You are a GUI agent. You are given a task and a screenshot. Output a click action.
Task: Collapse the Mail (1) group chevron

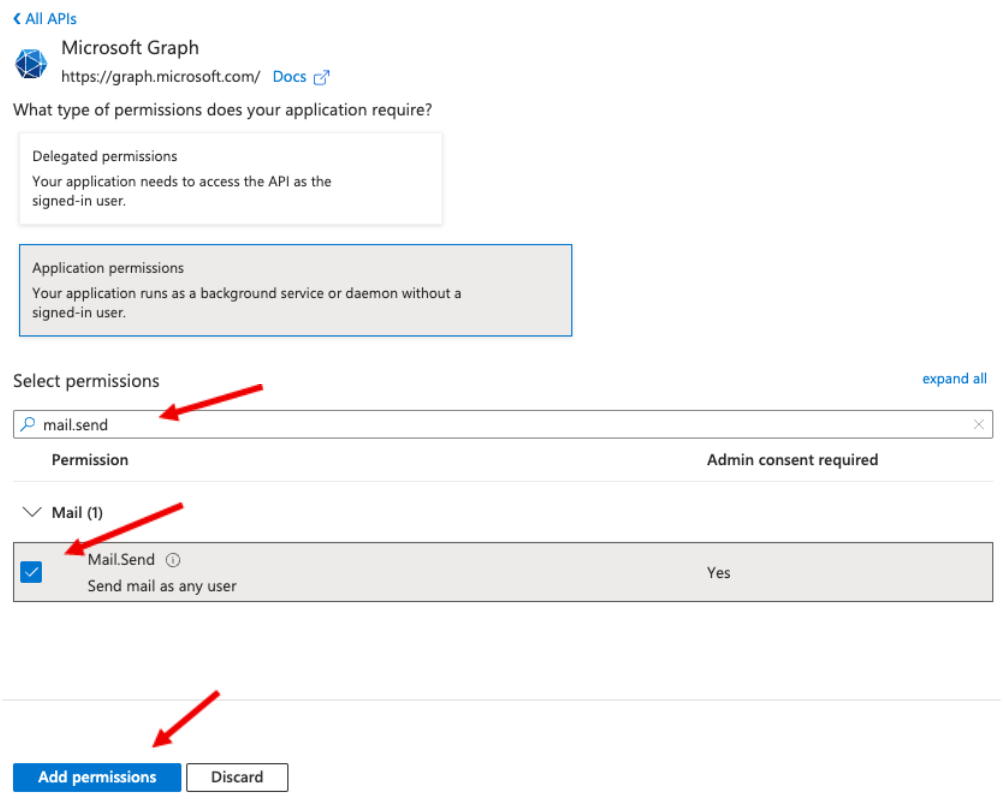31,512
